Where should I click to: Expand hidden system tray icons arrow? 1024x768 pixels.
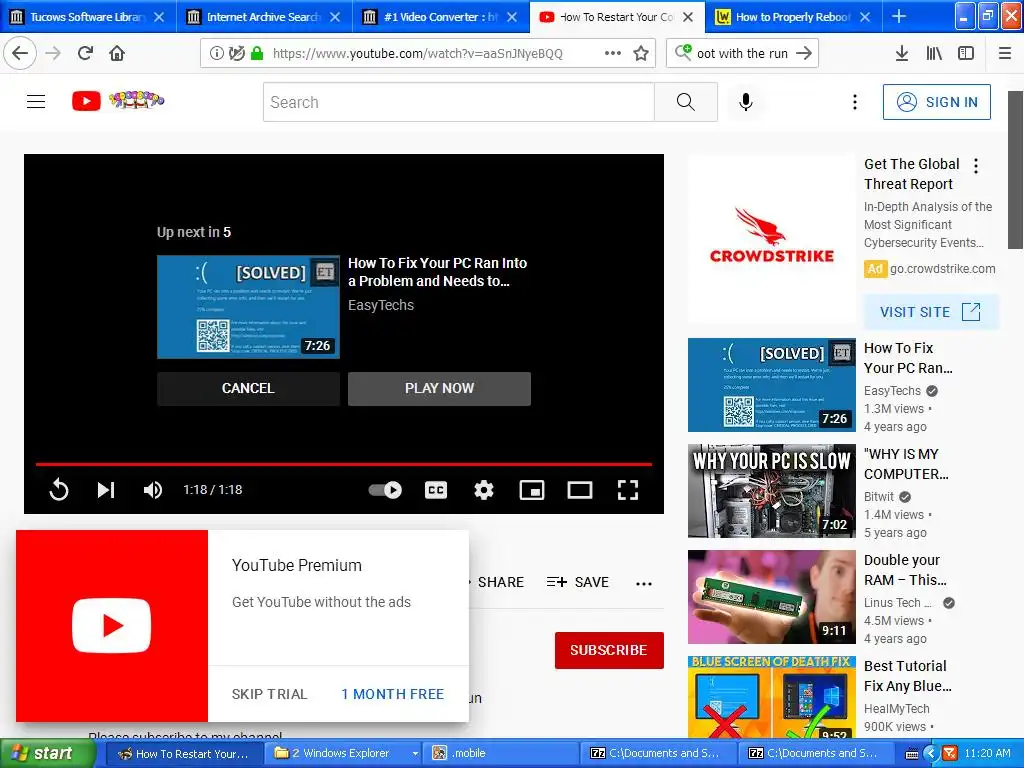point(931,754)
